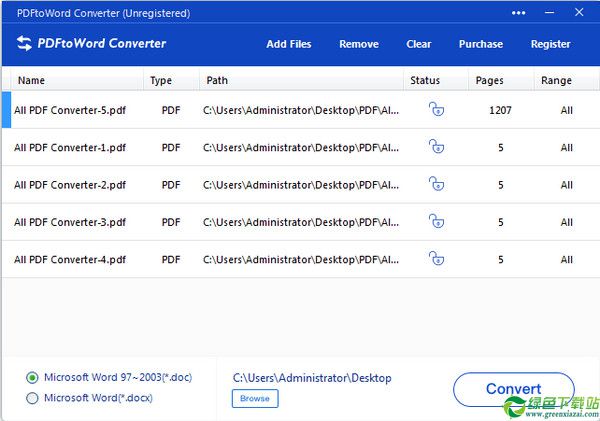
Task: Open the Add Files menu item
Action: click(289, 44)
